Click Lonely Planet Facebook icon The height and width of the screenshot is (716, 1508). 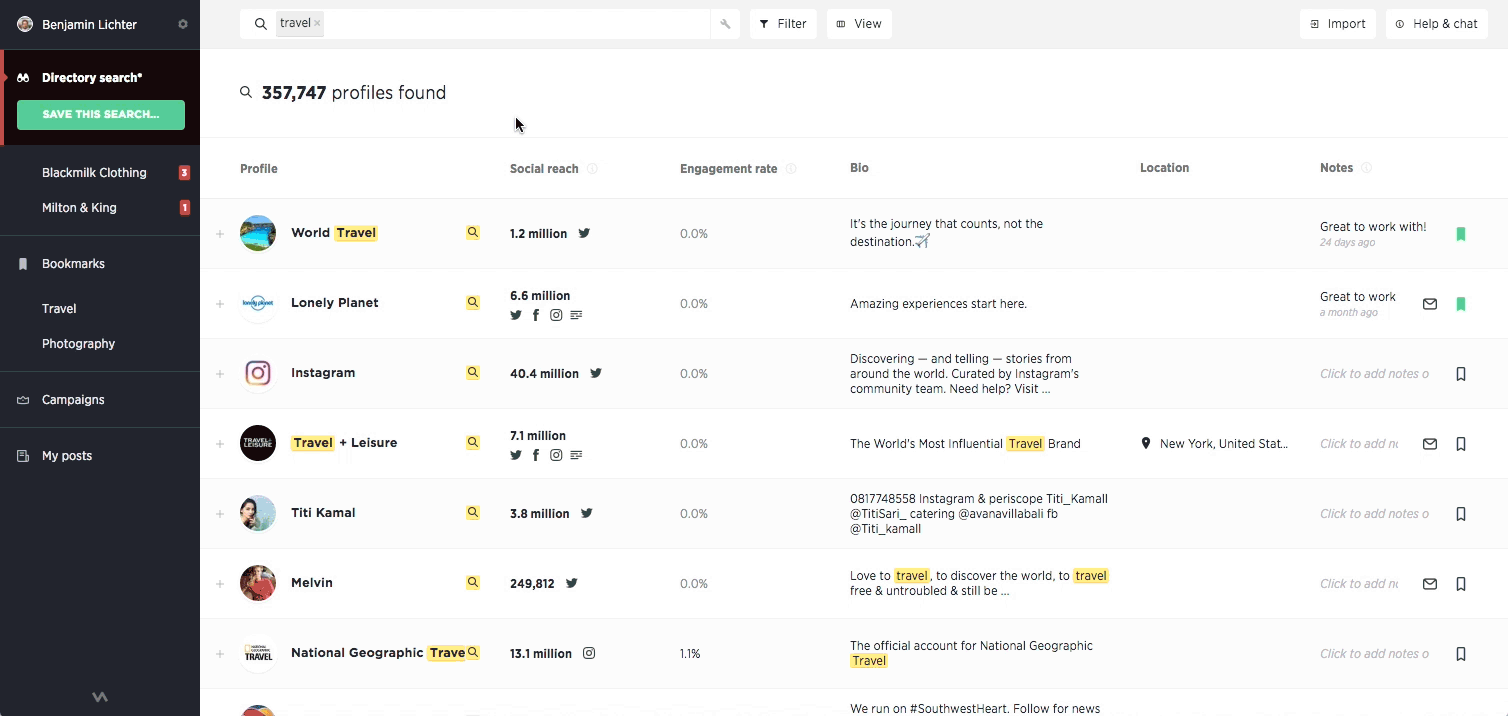pos(536,315)
